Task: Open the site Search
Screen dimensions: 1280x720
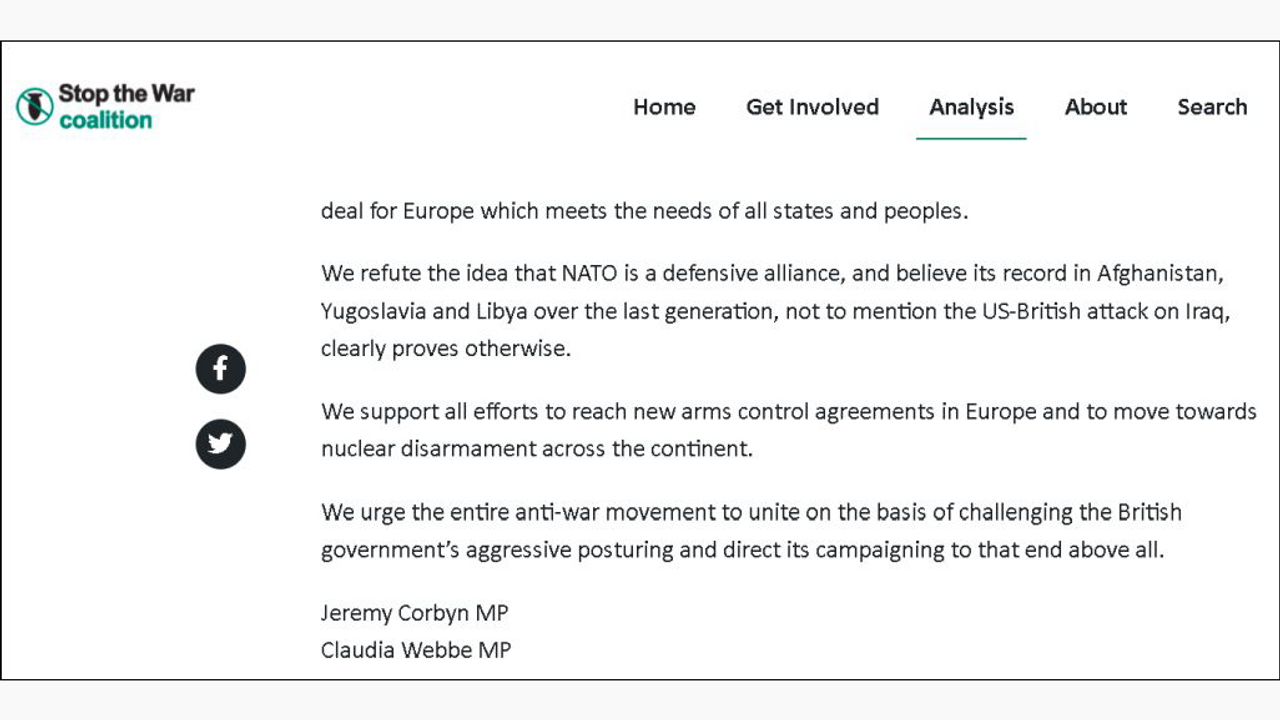Action: pyautogui.click(x=1212, y=107)
